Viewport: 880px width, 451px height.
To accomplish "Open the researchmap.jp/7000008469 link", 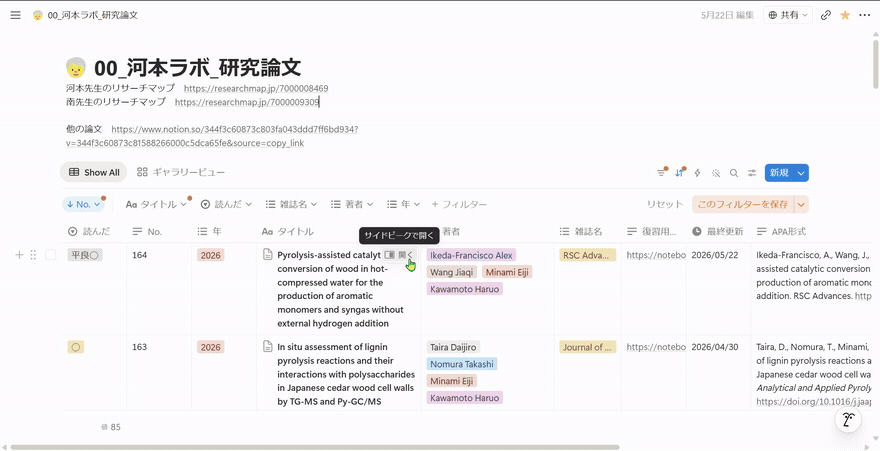I will tap(256, 89).
